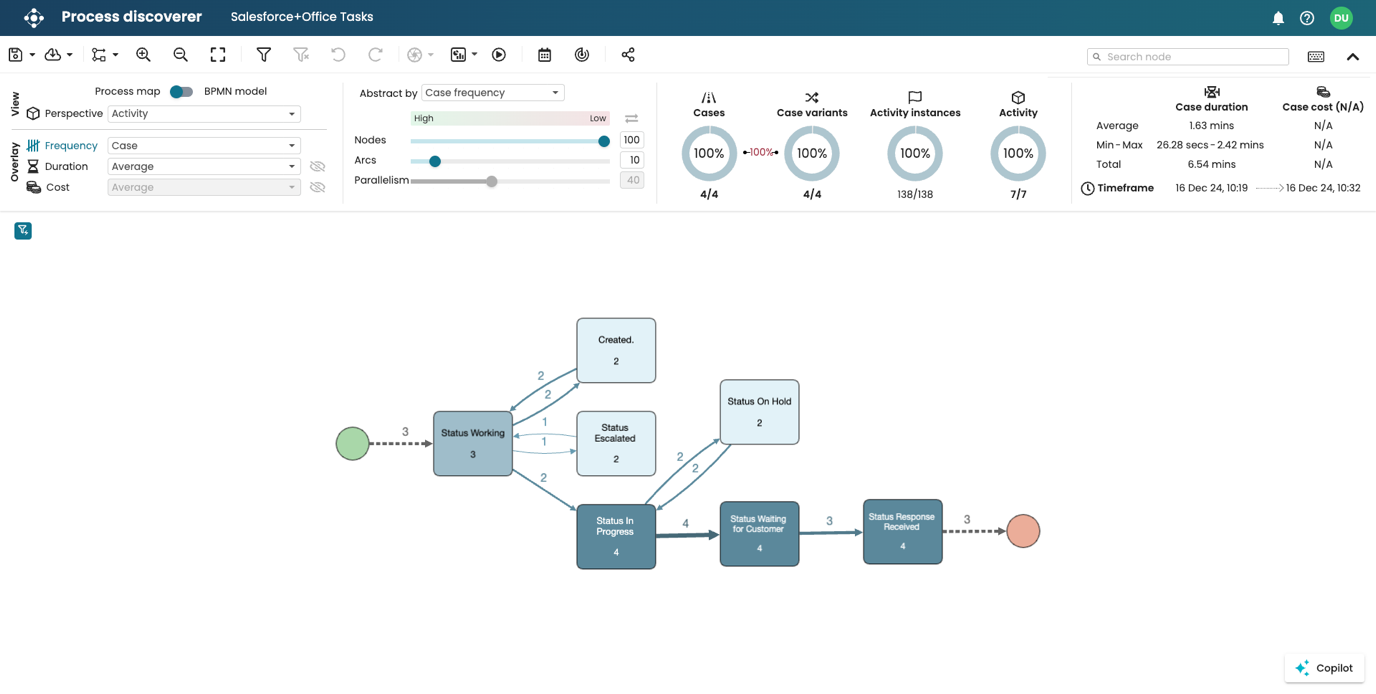This screenshot has height=694, width=1376.
Task: Click the animate process playback icon
Action: point(499,54)
